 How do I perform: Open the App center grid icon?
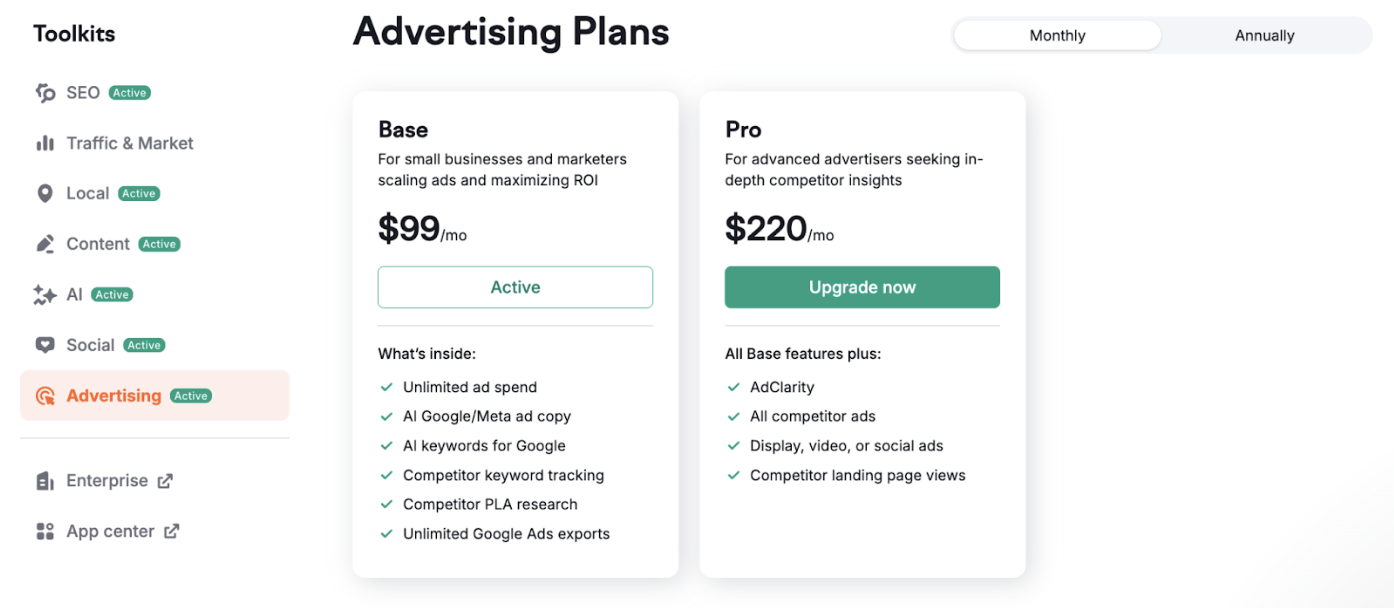pos(45,531)
